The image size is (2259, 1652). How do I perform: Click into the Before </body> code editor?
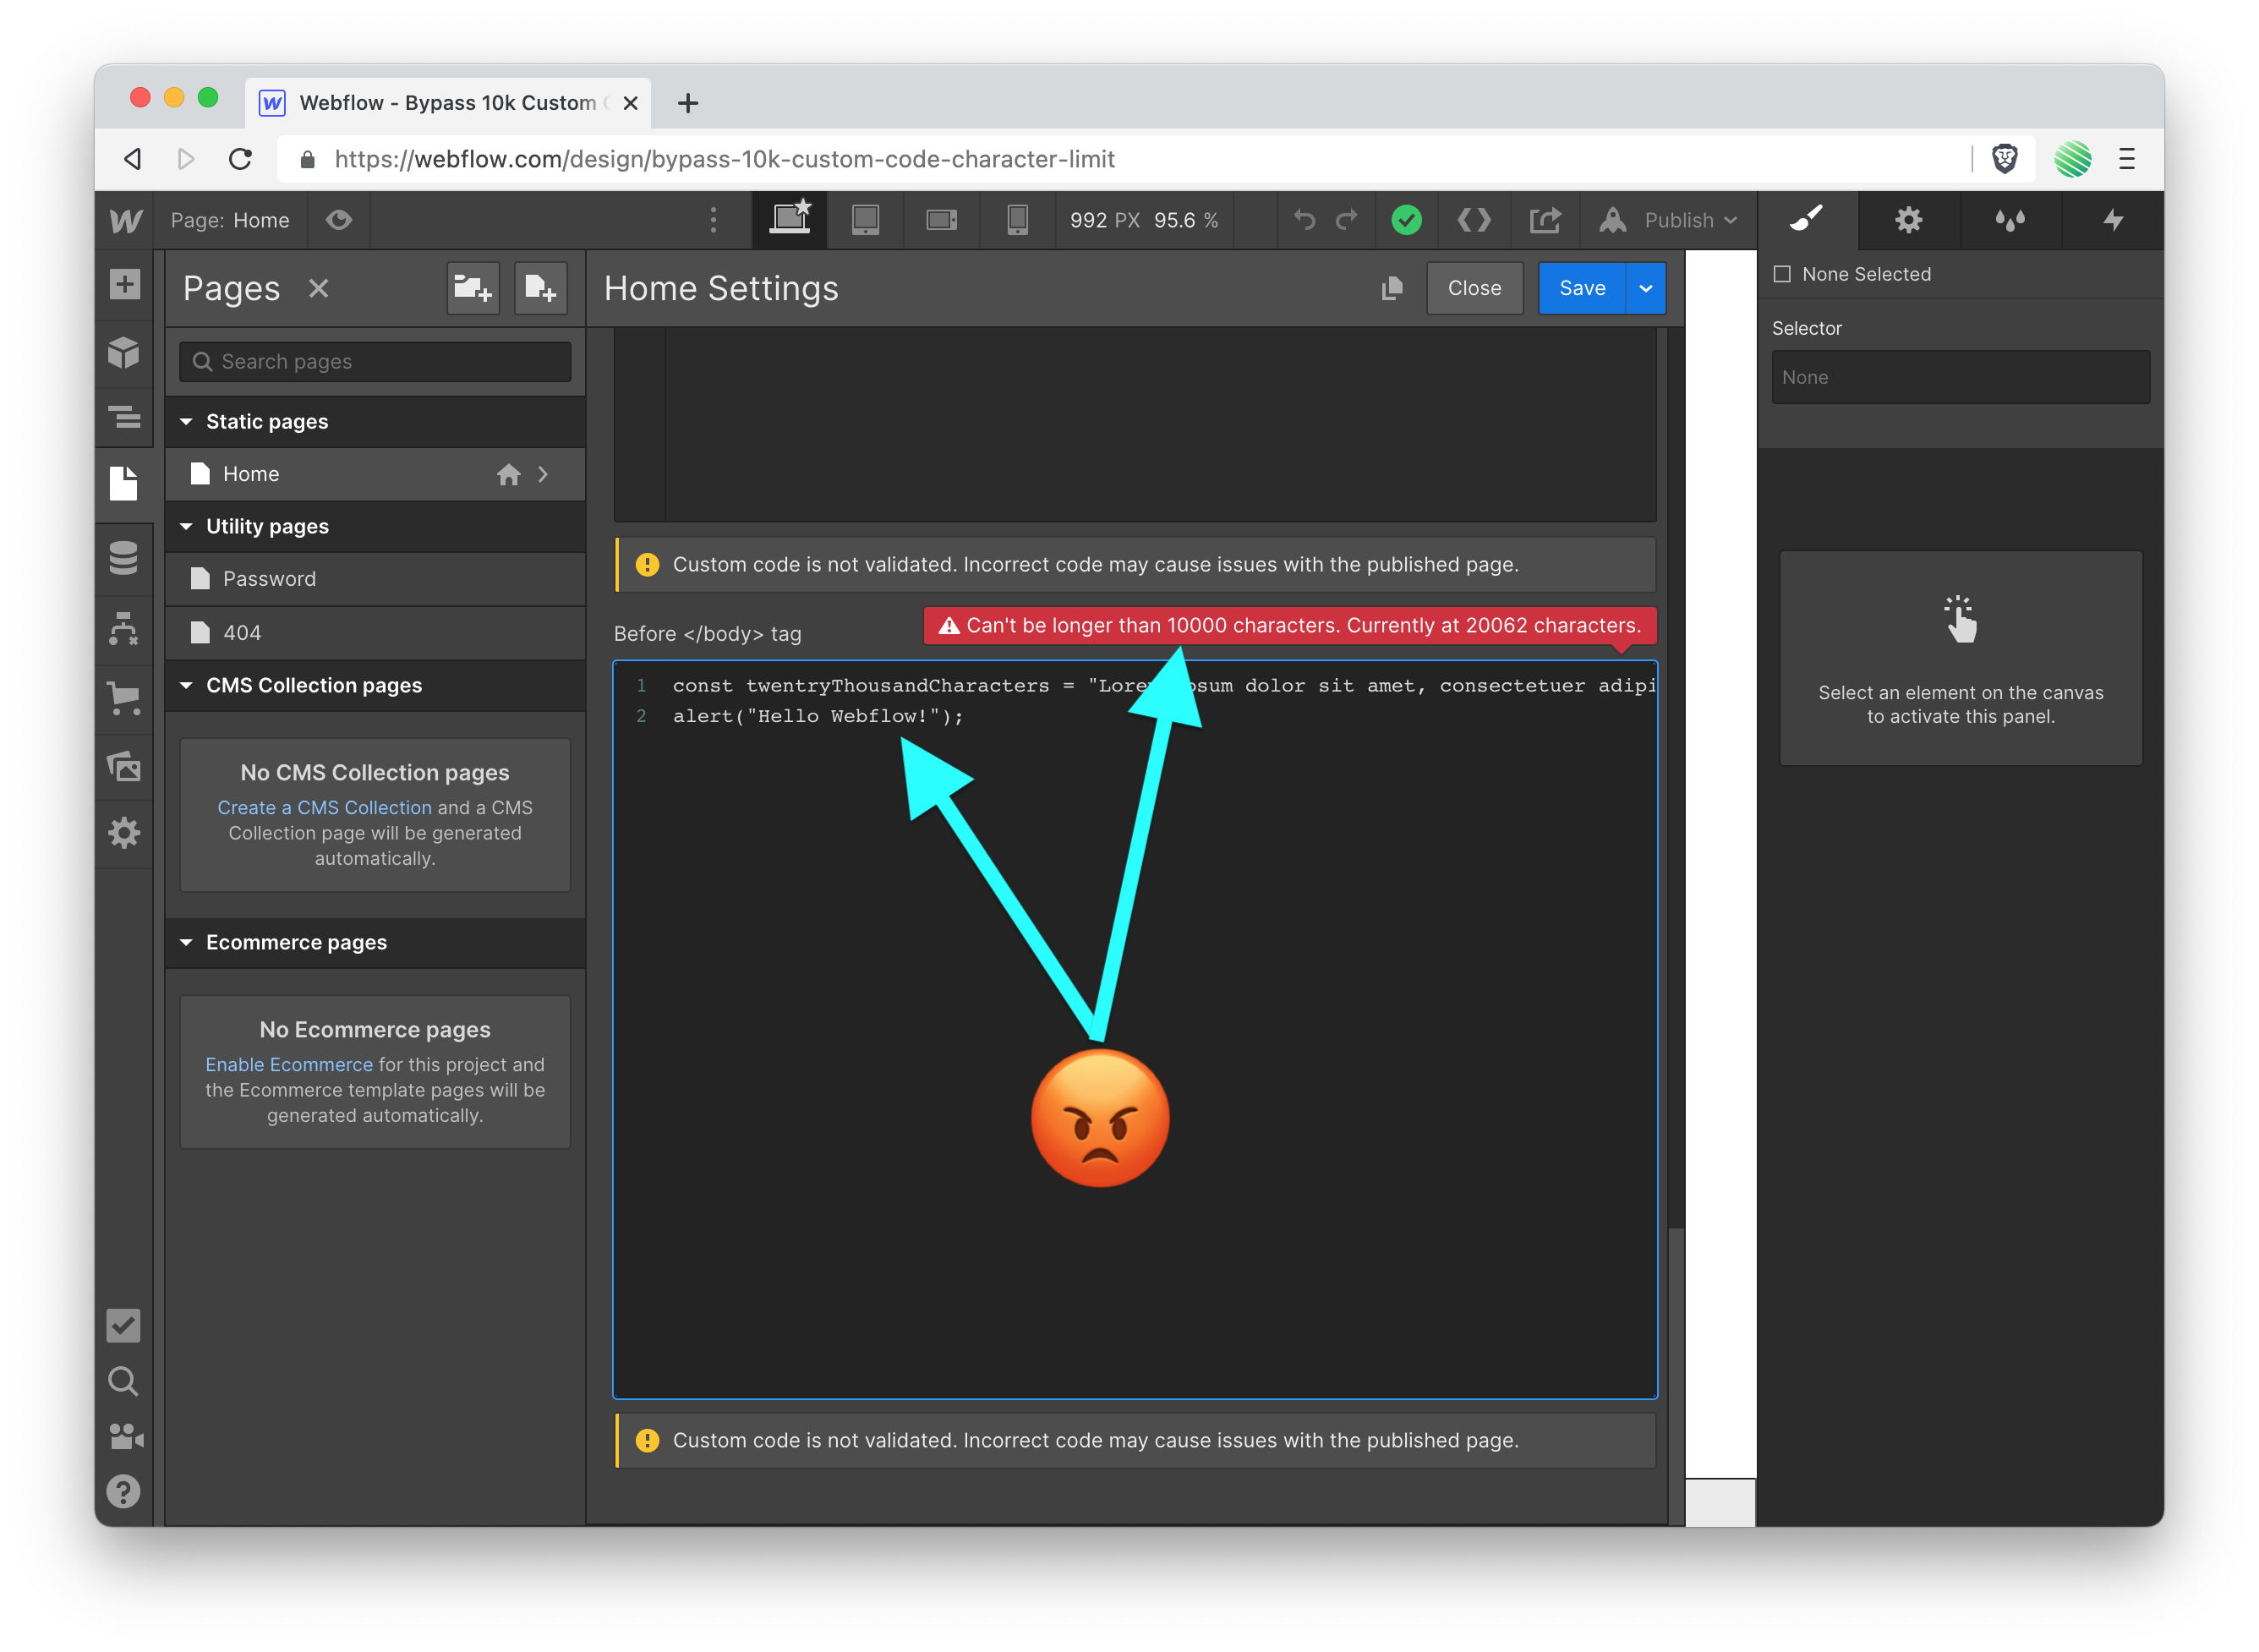[1135, 1029]
